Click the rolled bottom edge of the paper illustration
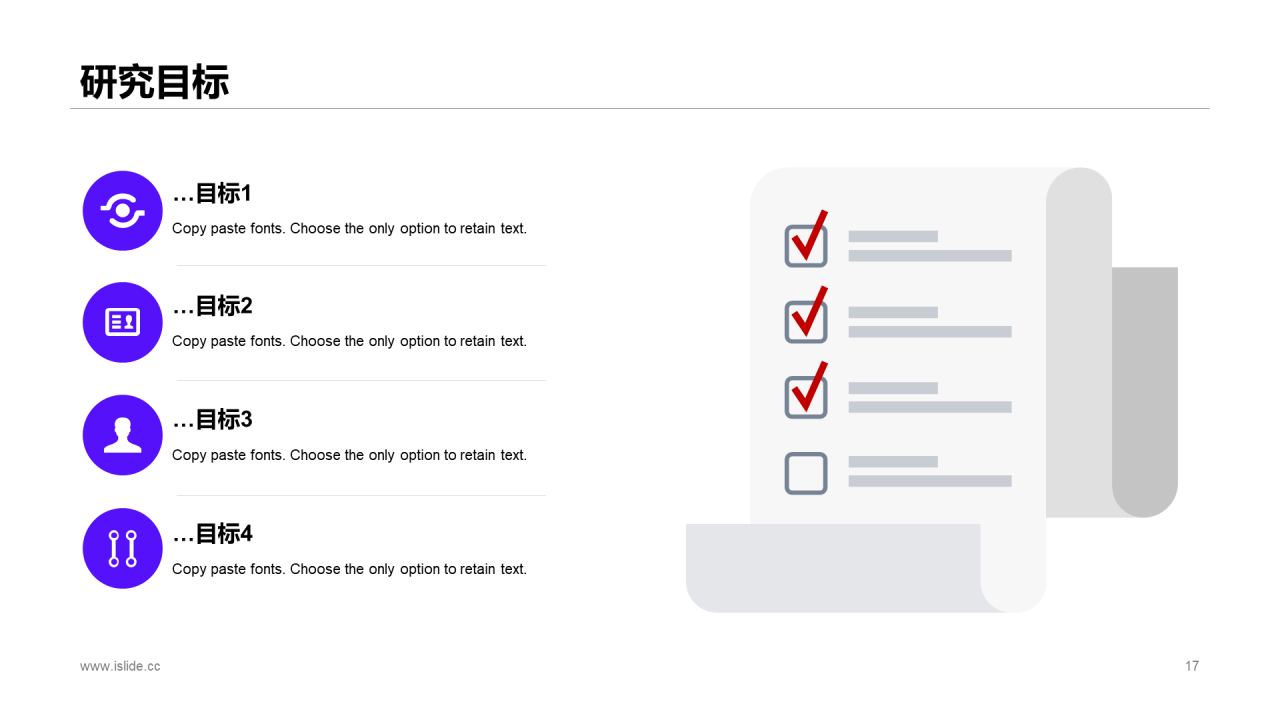Viewport: 1280px width, 720px height. [833, 568]
